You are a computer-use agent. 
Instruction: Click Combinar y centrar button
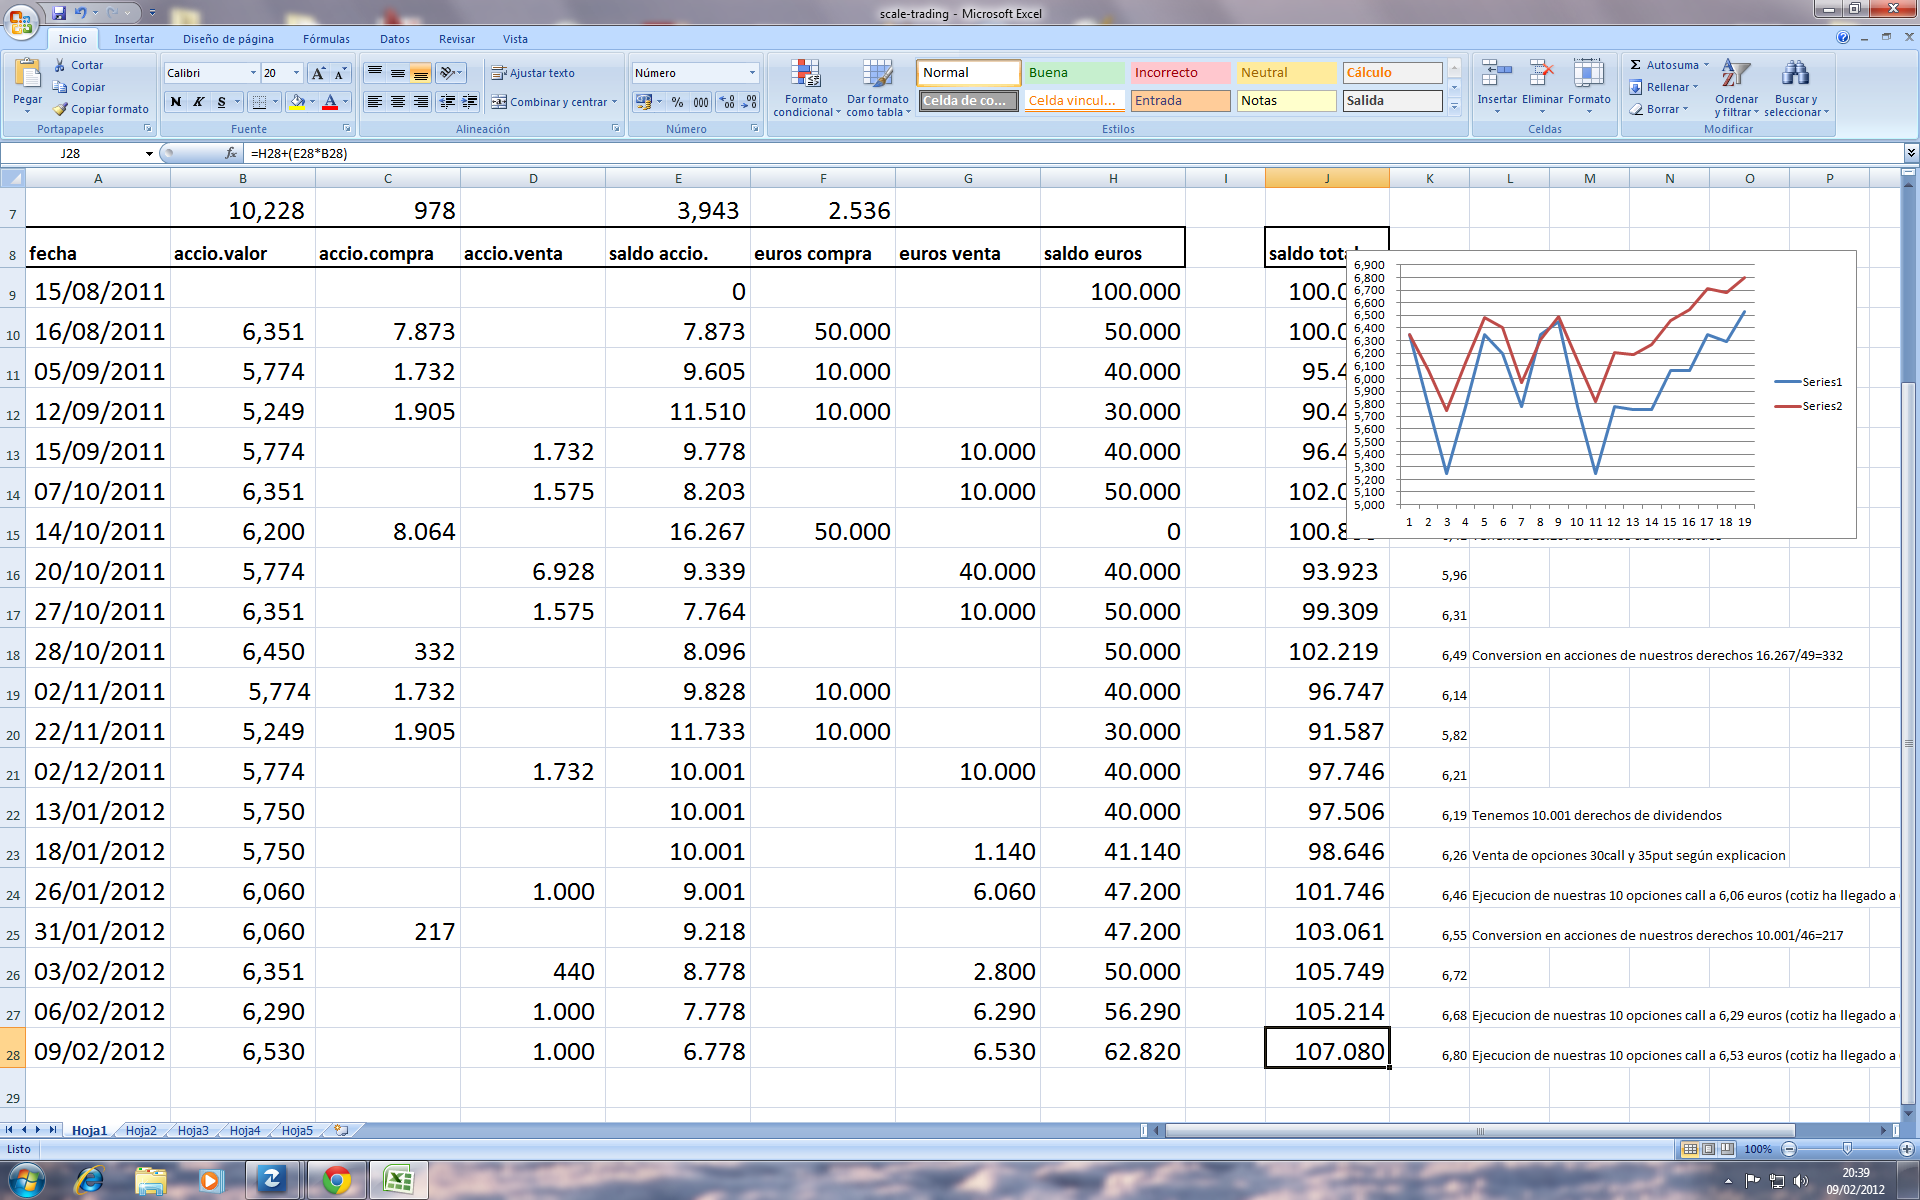pyautogui.click(x=550, y=102)
